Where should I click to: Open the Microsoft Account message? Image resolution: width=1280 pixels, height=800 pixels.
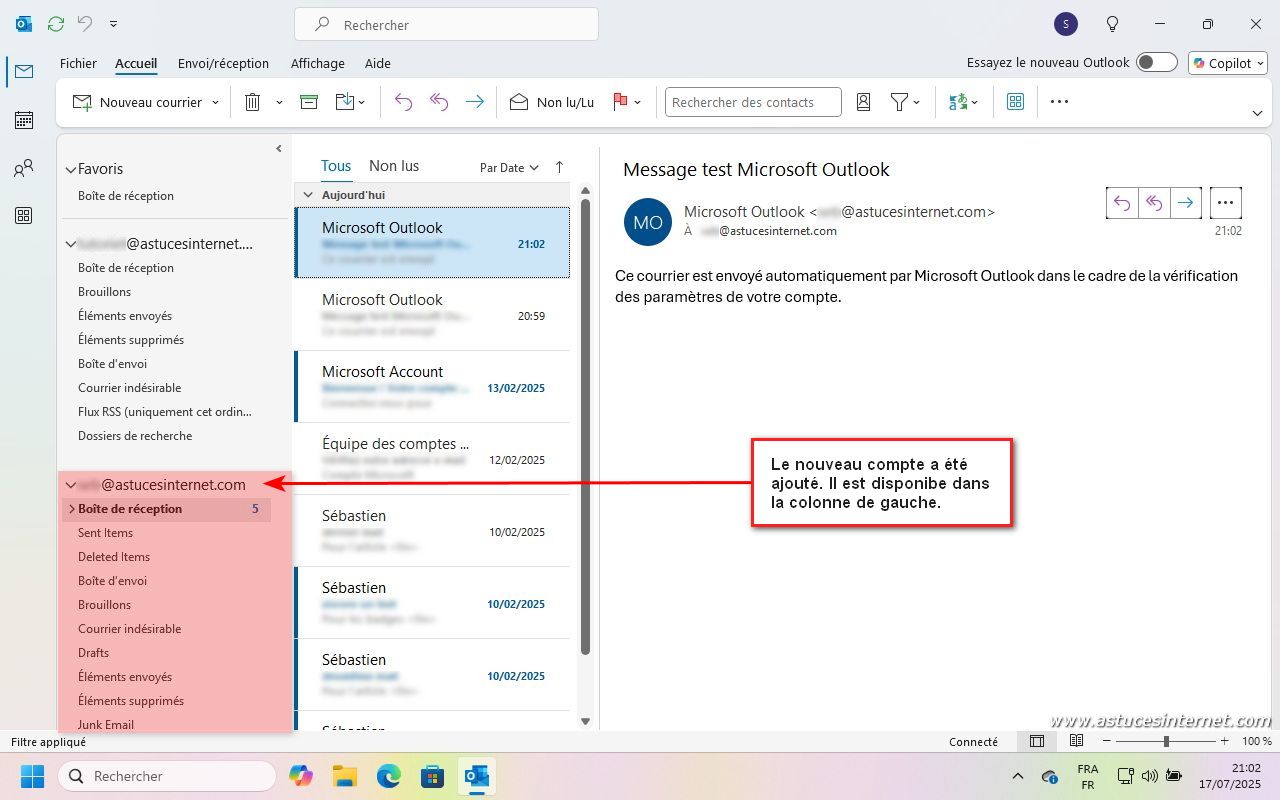pyautogui.click(x=433, y=387)
